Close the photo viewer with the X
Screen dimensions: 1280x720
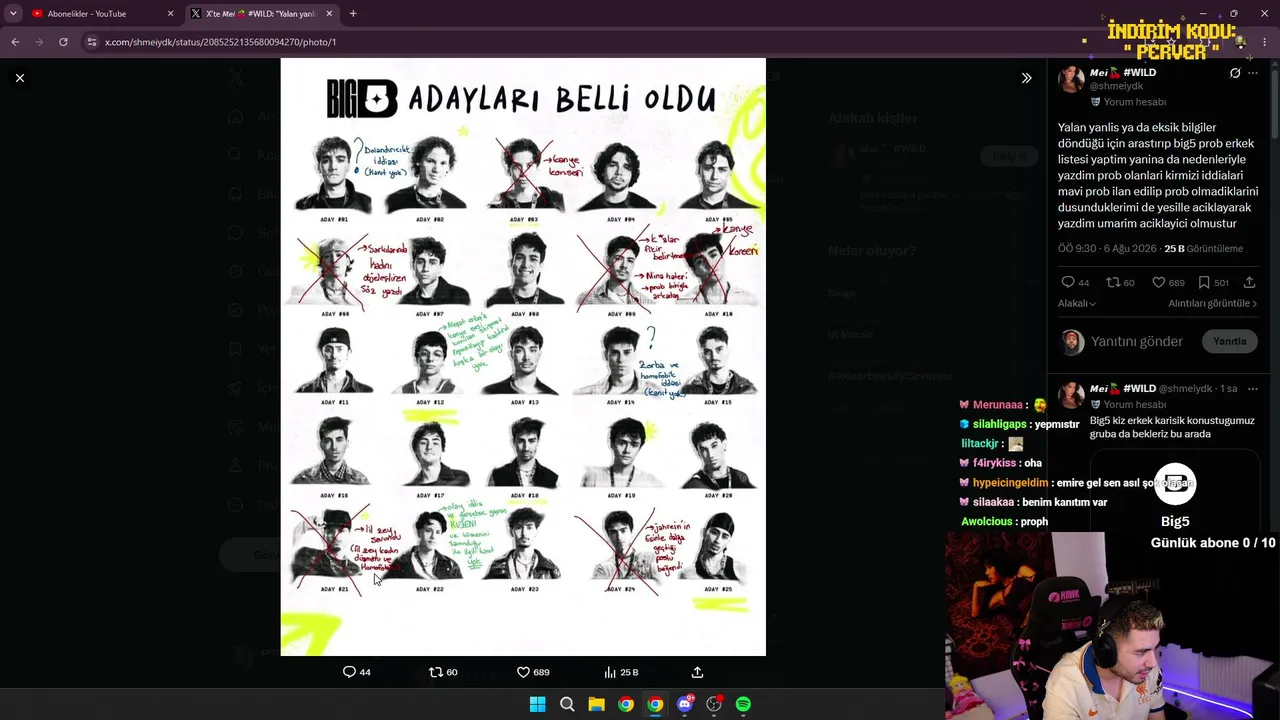(x=20, y=78)
